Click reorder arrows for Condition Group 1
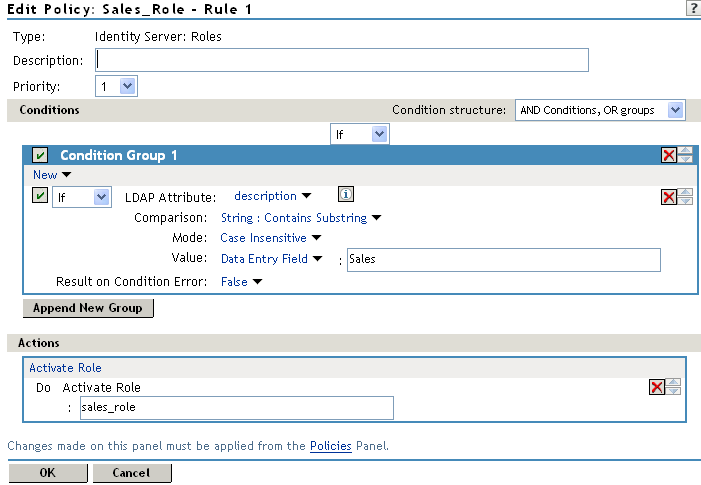Viewport: 701px width, 485px height. pos(685,155)
